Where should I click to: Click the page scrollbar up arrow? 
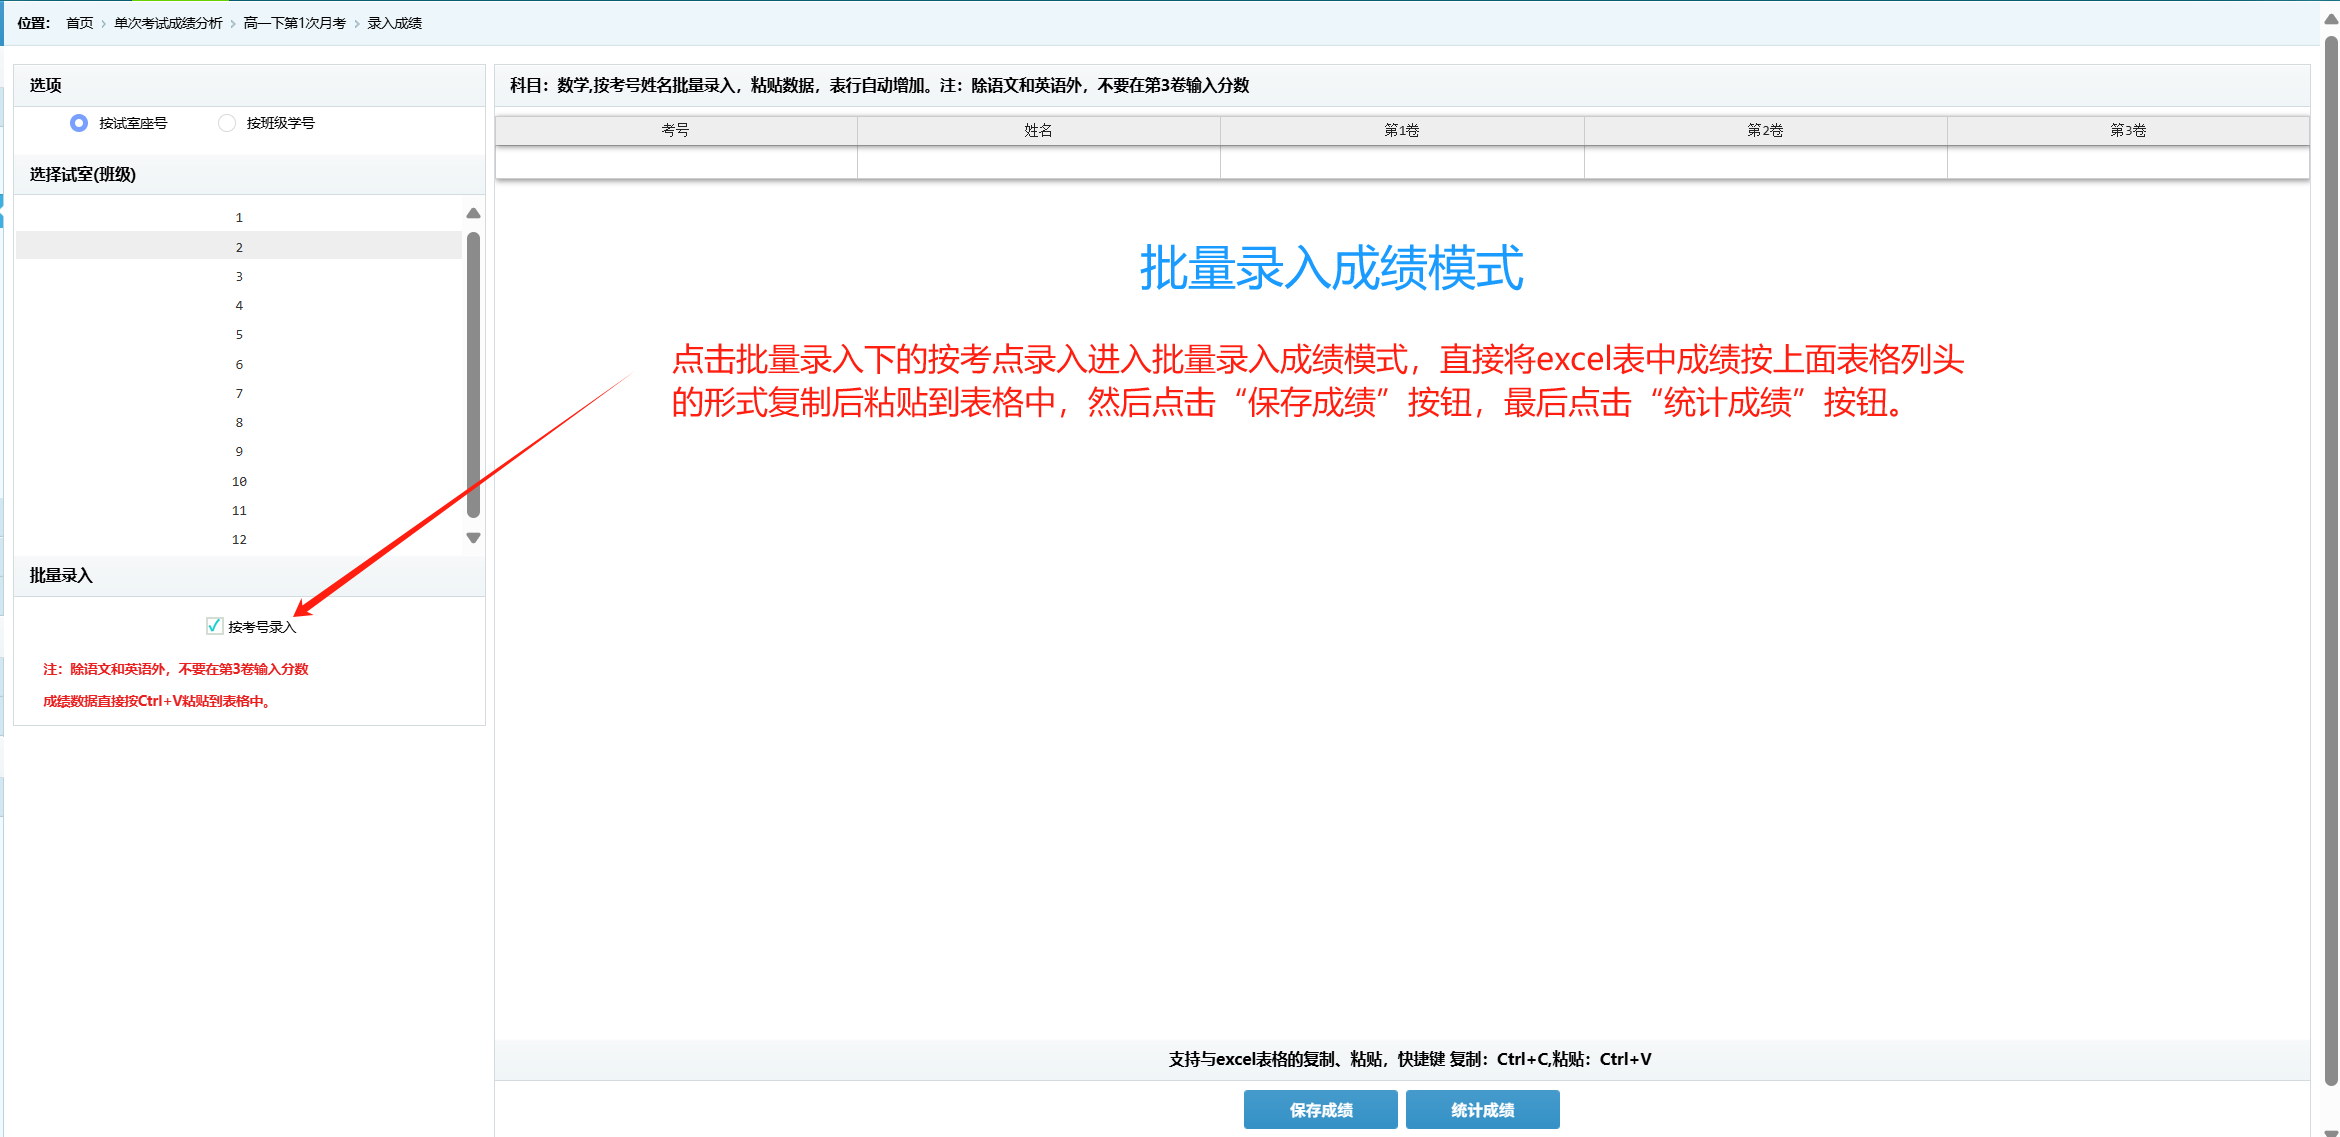(x=2331, y=19)
